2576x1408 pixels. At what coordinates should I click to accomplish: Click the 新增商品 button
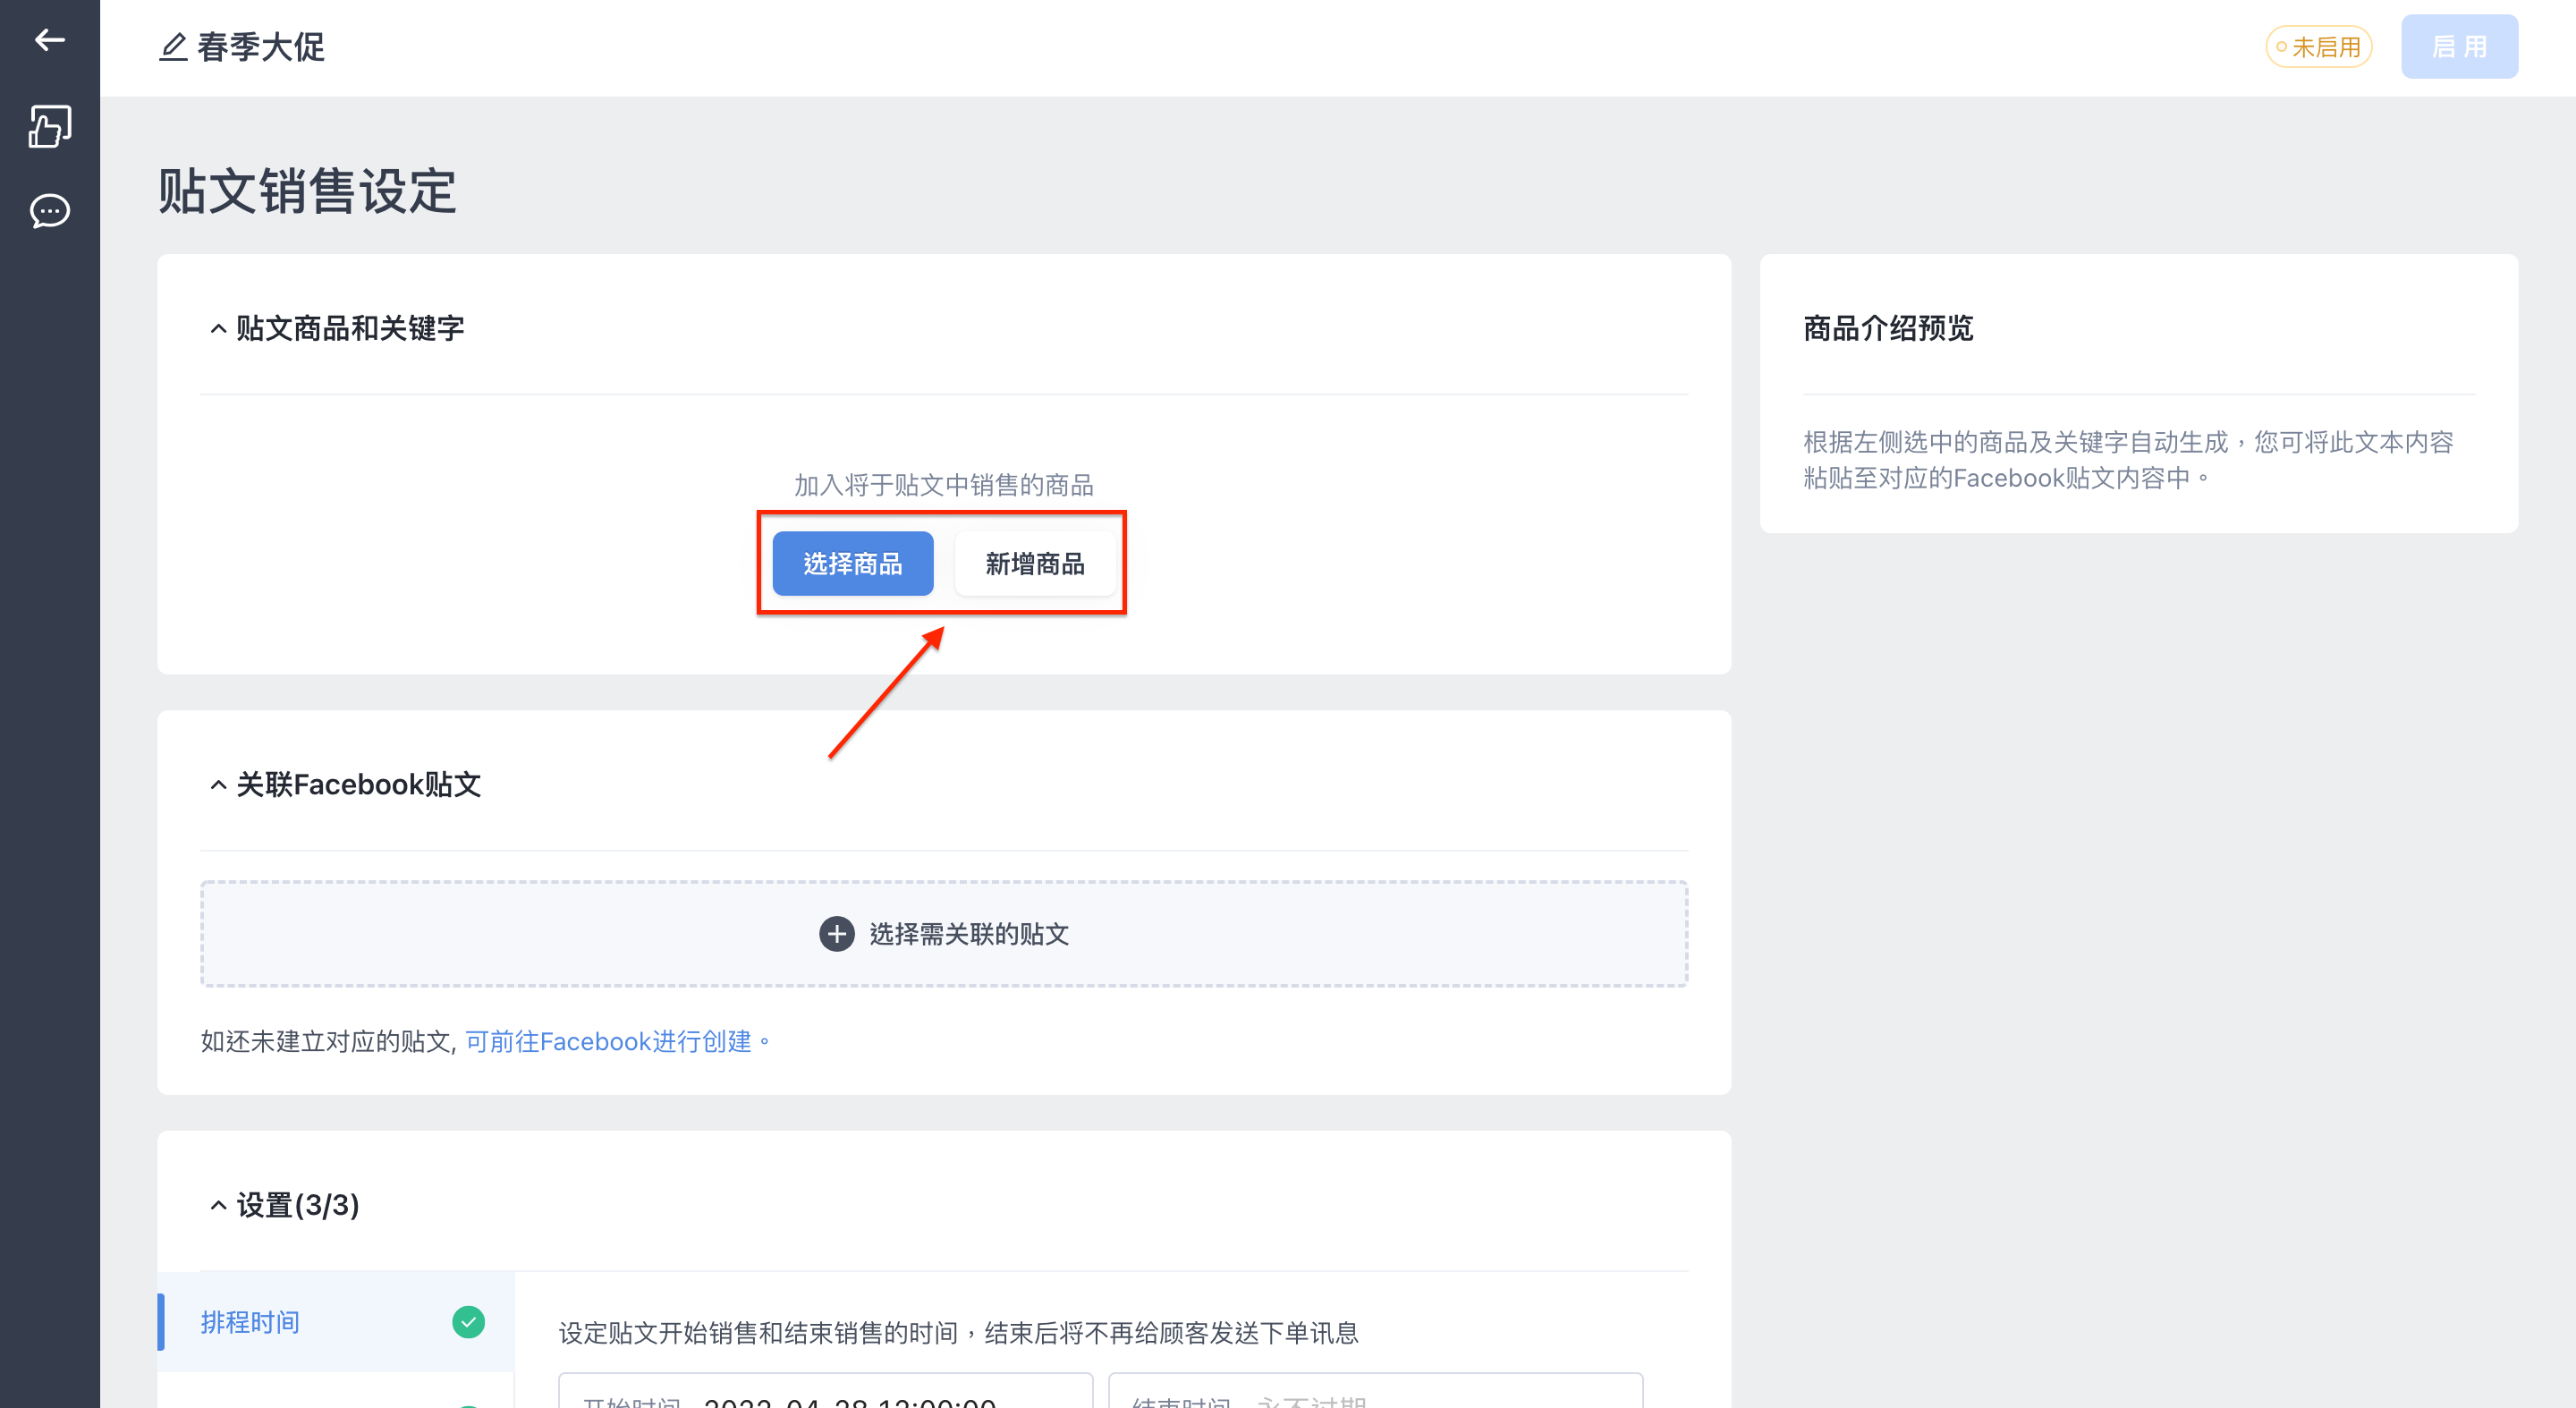pyautogui.click(x=1035, y=564)
